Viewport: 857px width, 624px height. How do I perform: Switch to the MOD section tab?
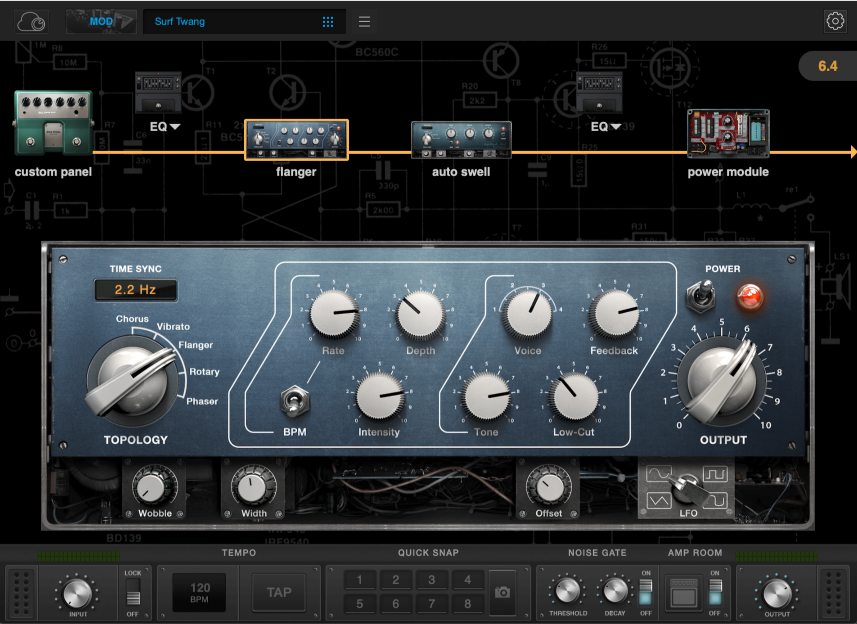[100, 21]
